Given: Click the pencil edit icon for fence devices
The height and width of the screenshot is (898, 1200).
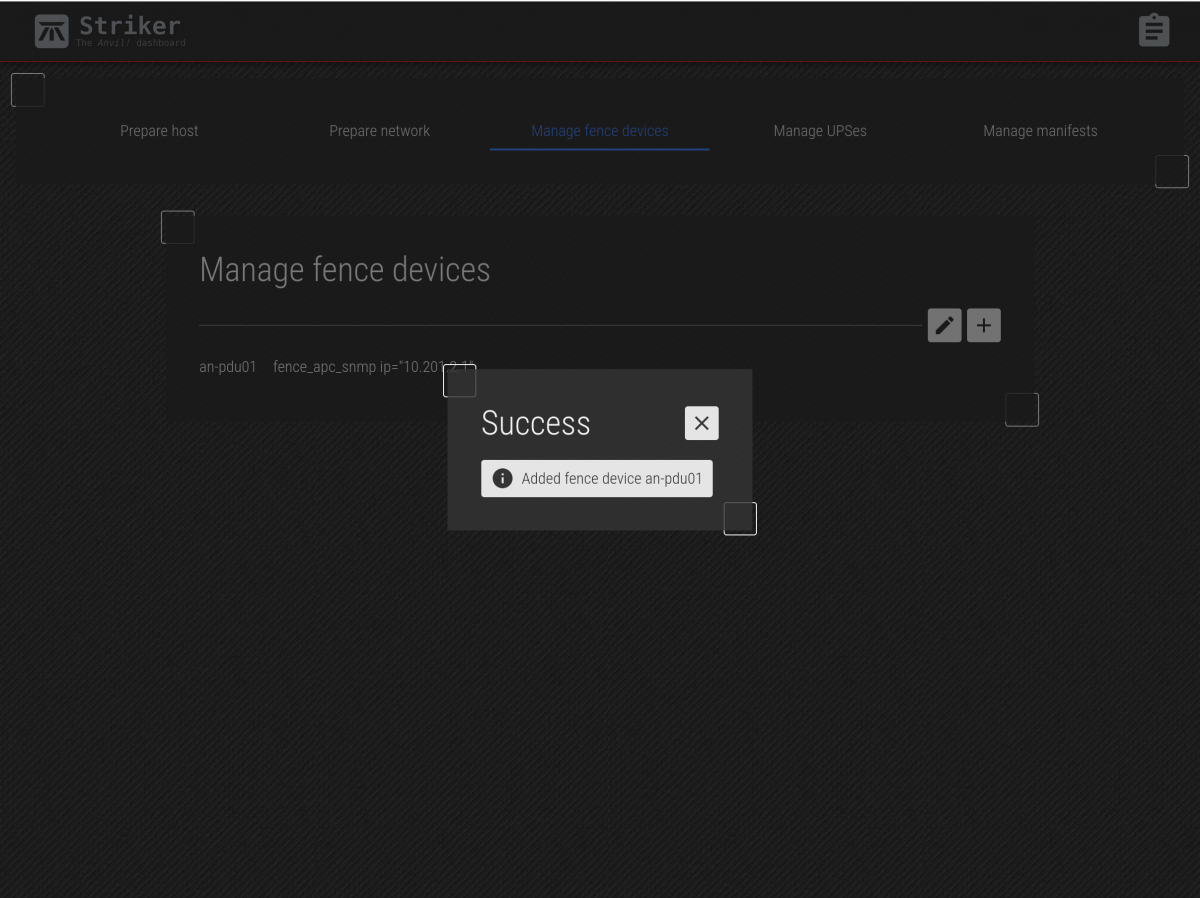Looking at the screenshot, I should pos(944,325).
